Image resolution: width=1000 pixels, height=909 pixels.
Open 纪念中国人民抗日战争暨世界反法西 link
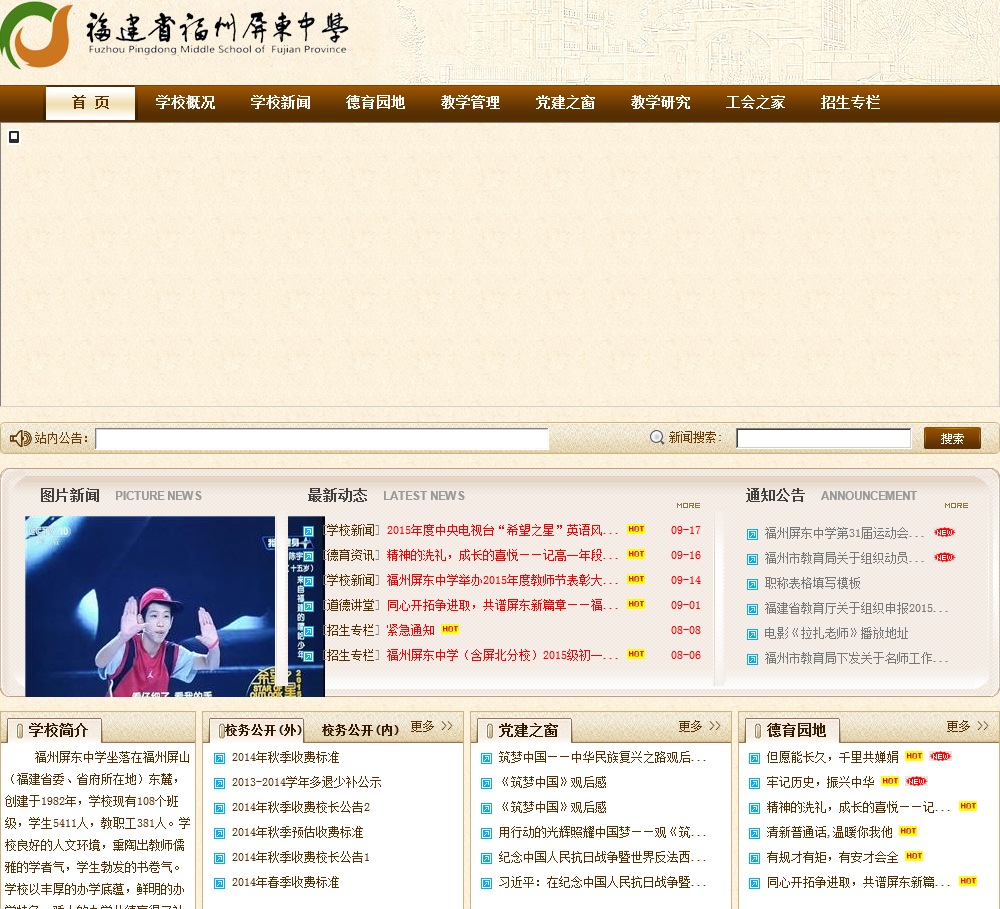pos(602,857)
